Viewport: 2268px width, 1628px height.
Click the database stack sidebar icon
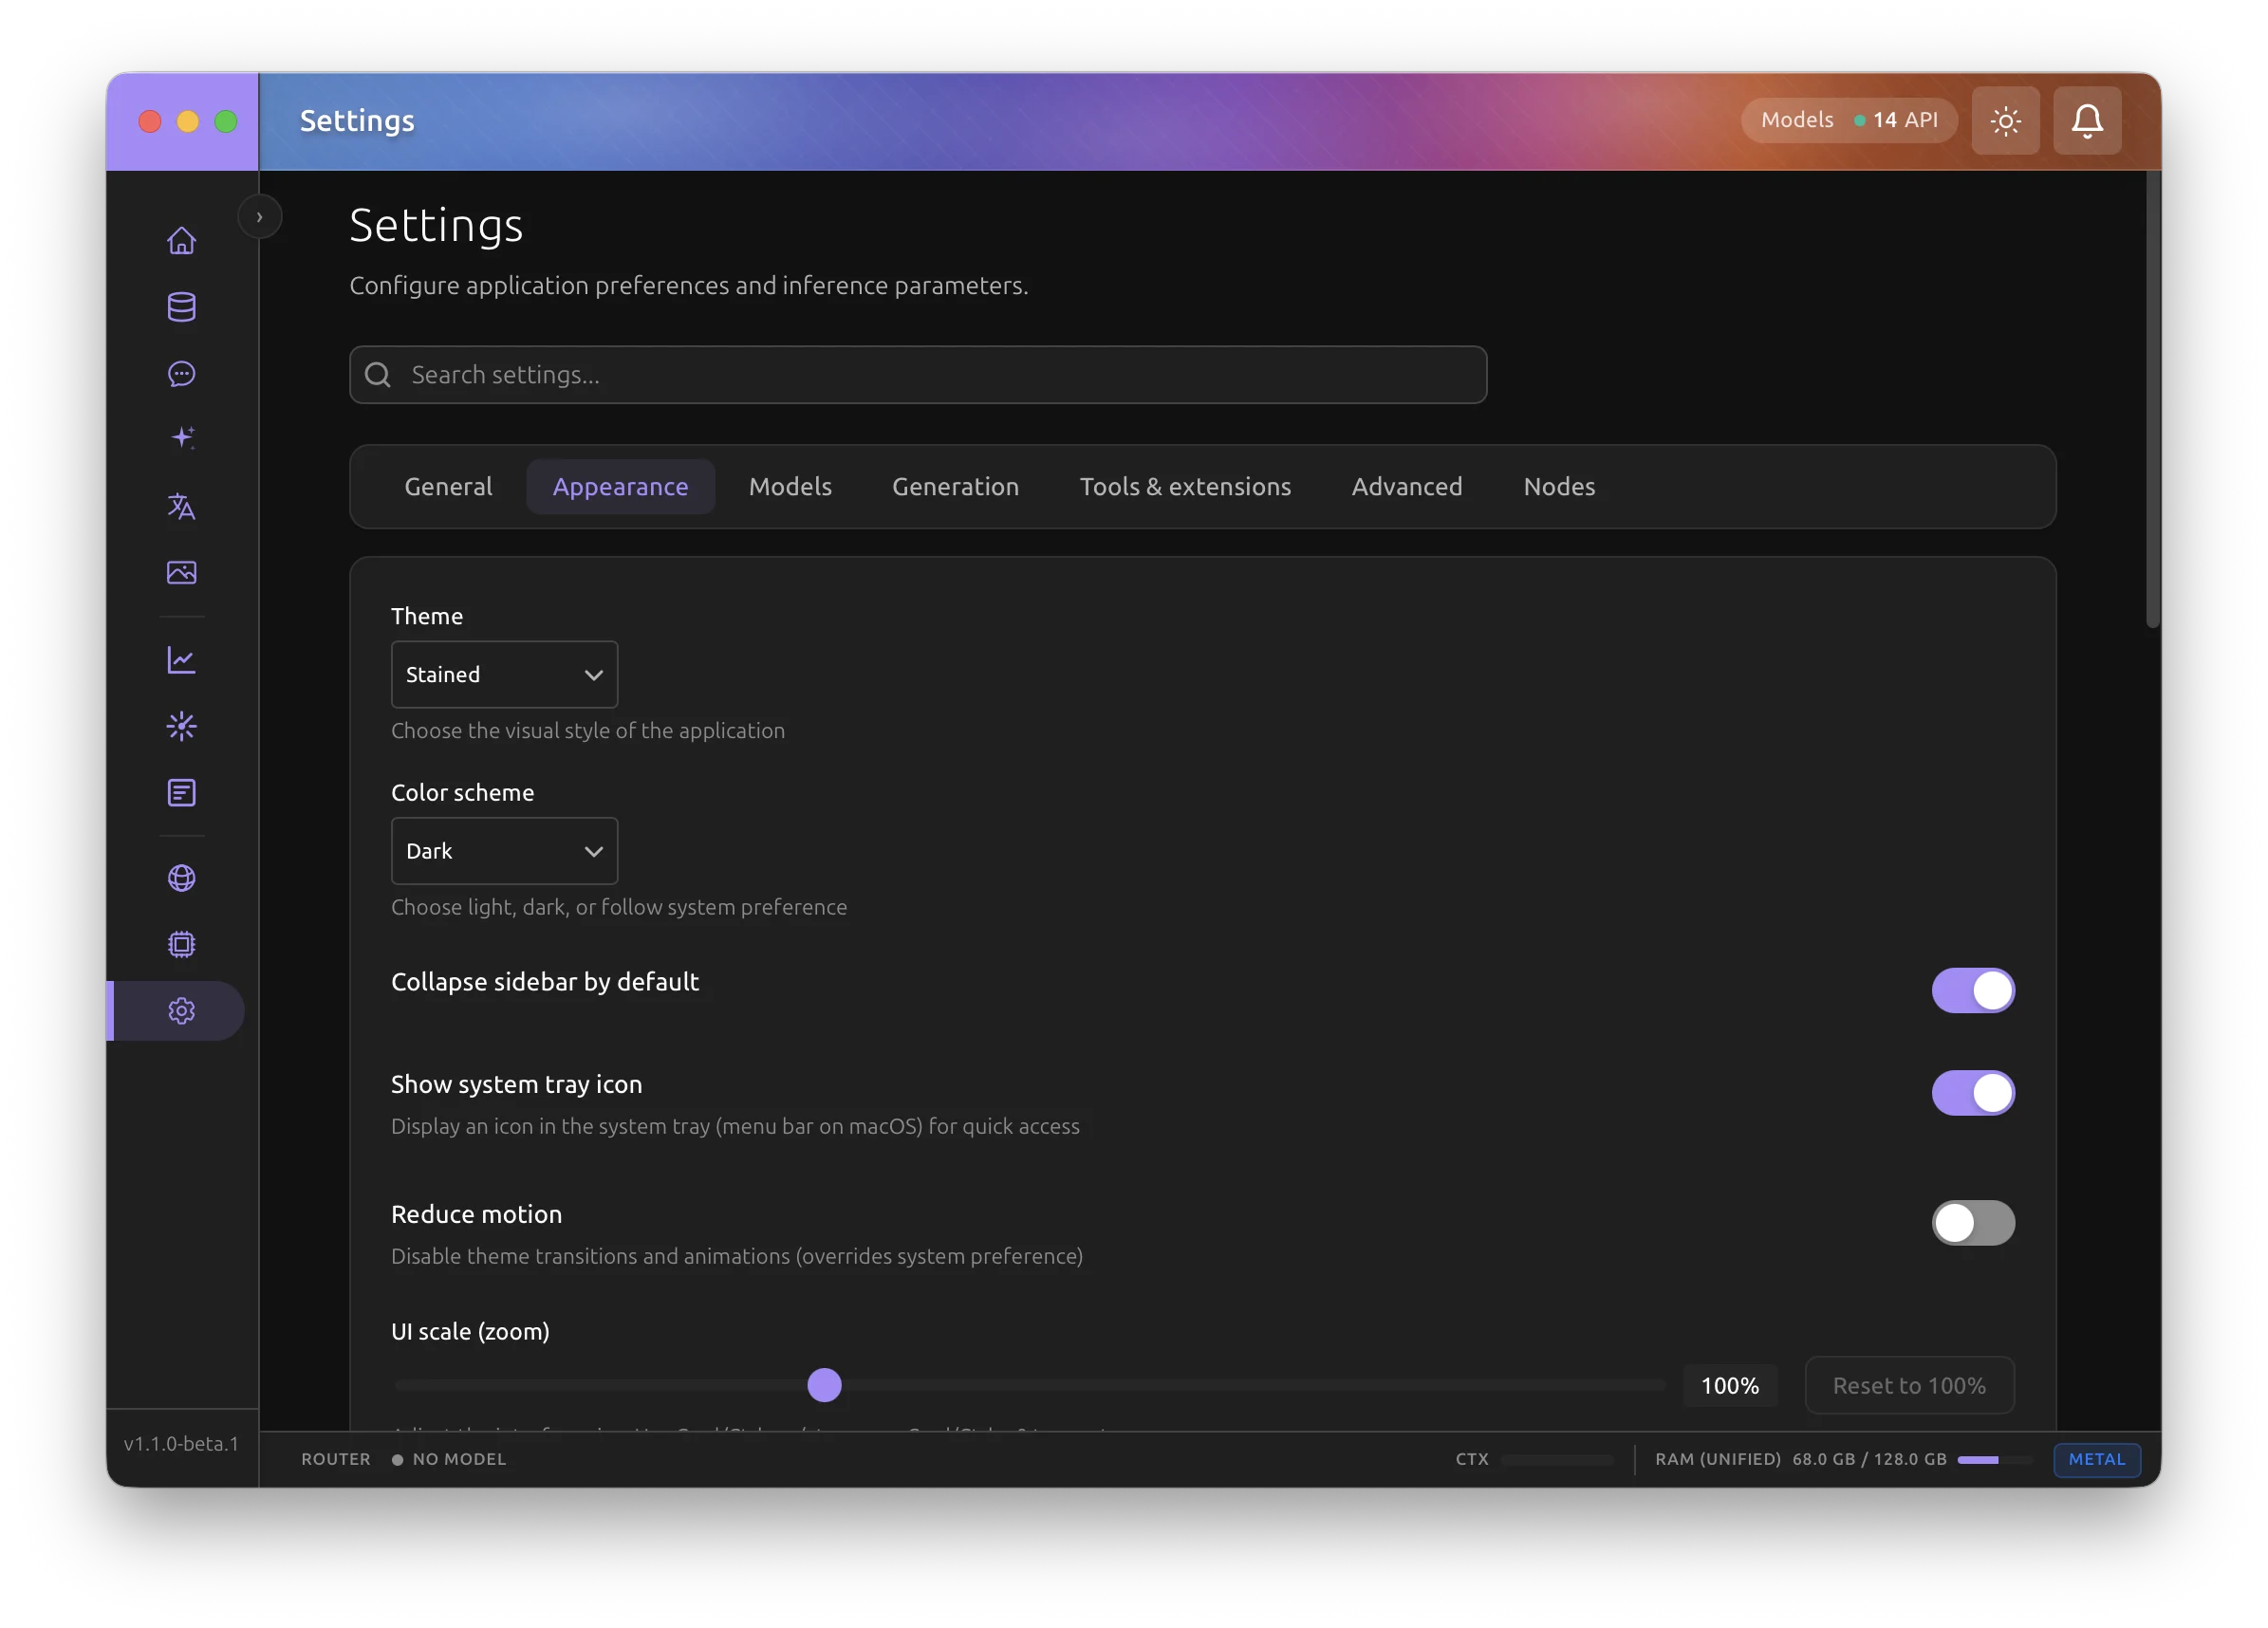click(181, 307)
